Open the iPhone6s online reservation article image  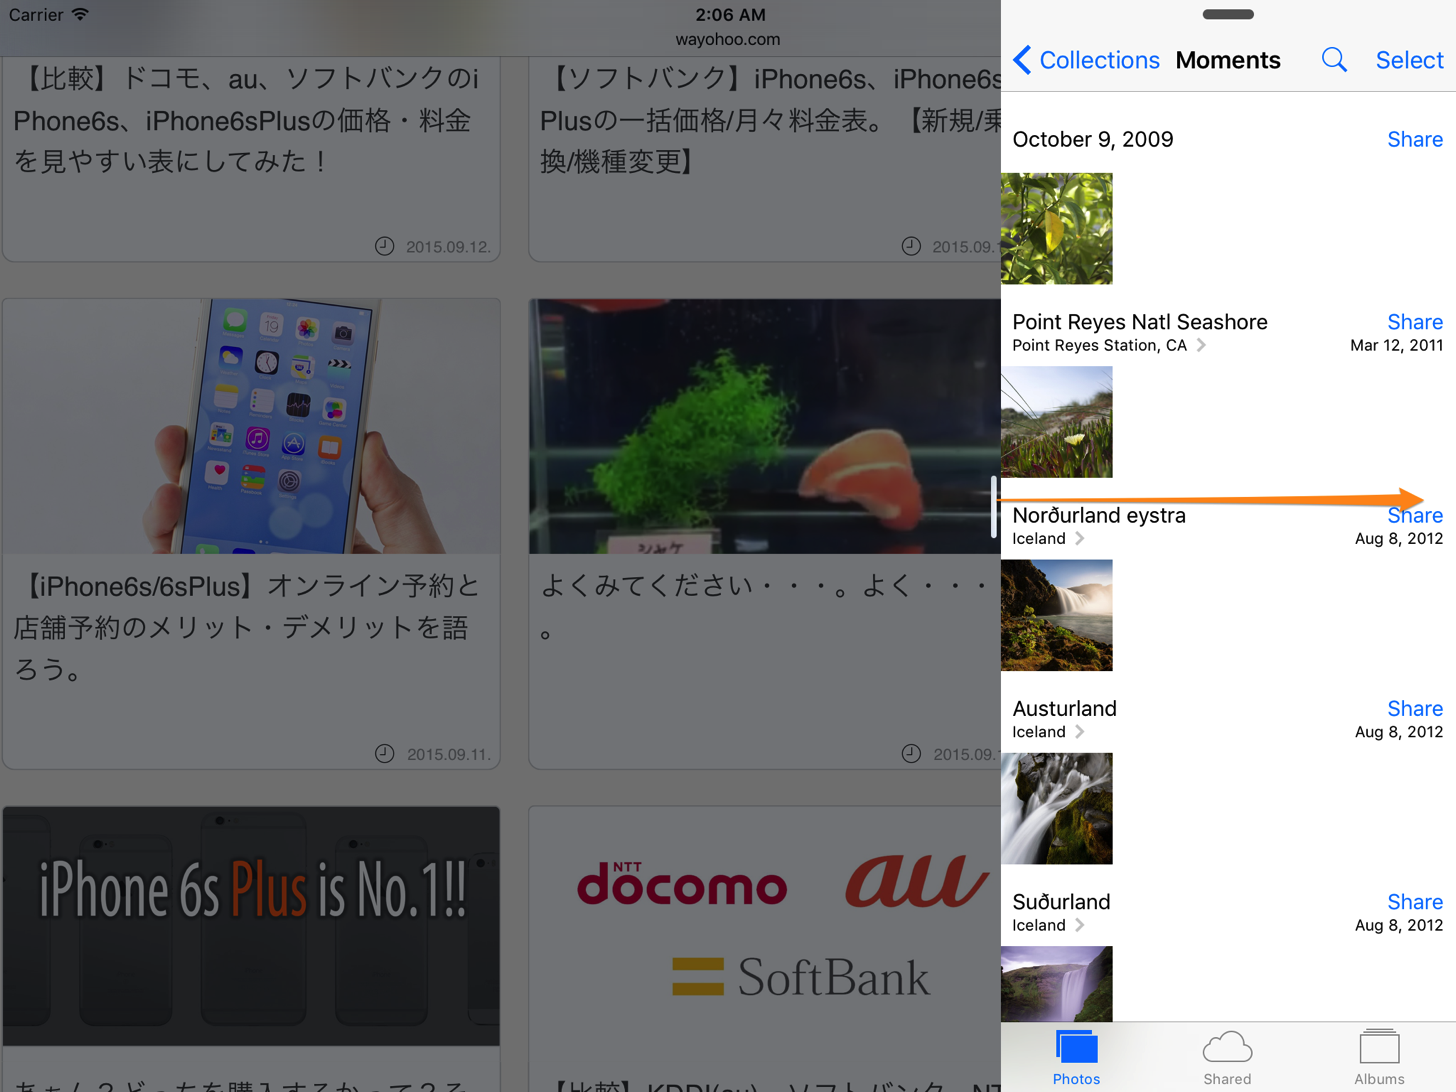click(x=251, y=426)
